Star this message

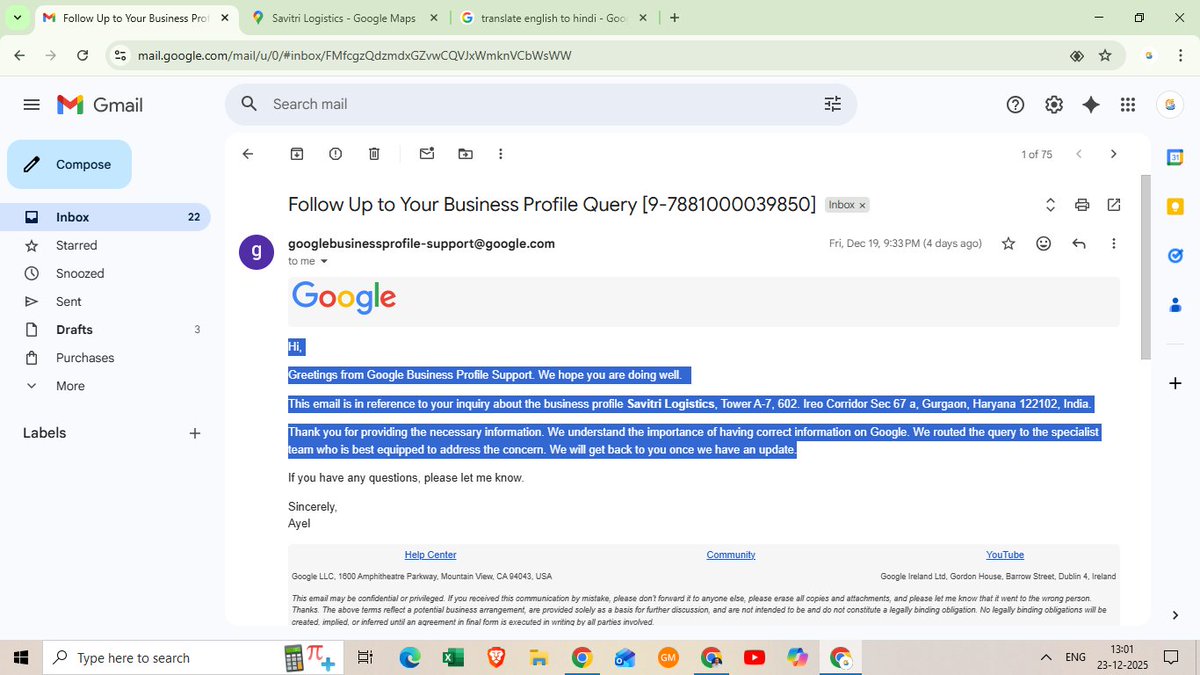[x=1008, y=243]
